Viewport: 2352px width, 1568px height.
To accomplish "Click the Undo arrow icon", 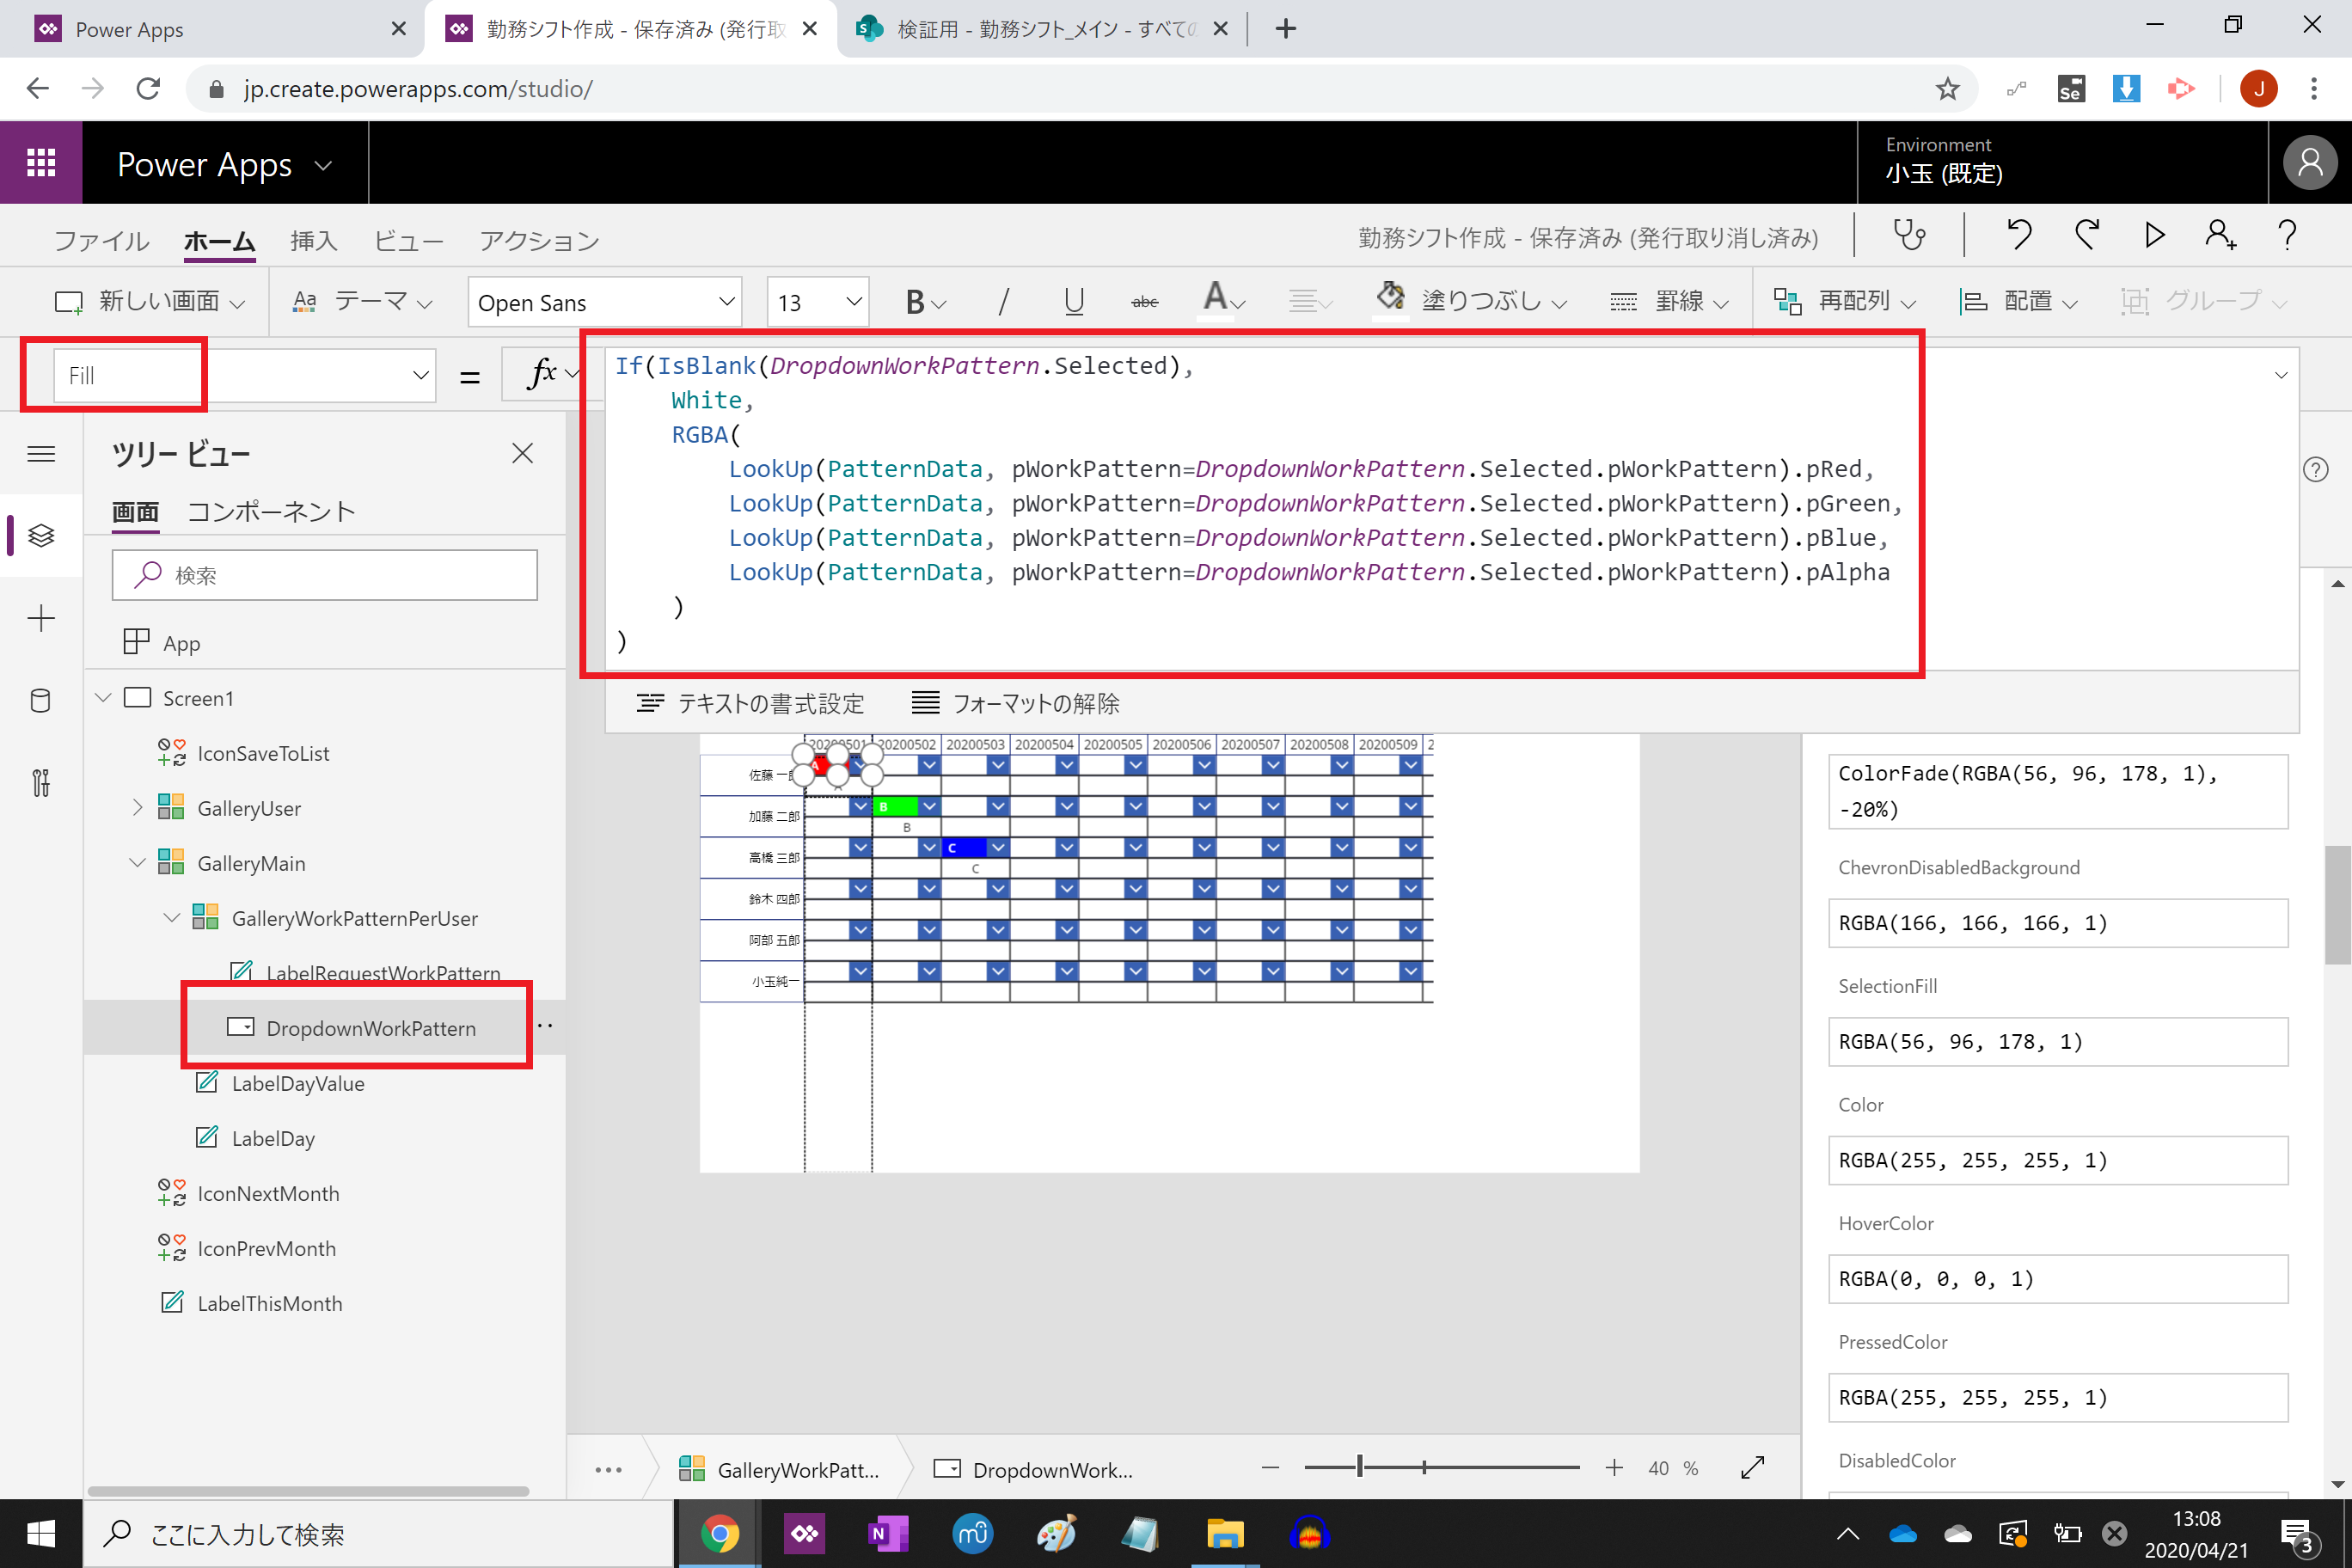I will (2019, 236).
